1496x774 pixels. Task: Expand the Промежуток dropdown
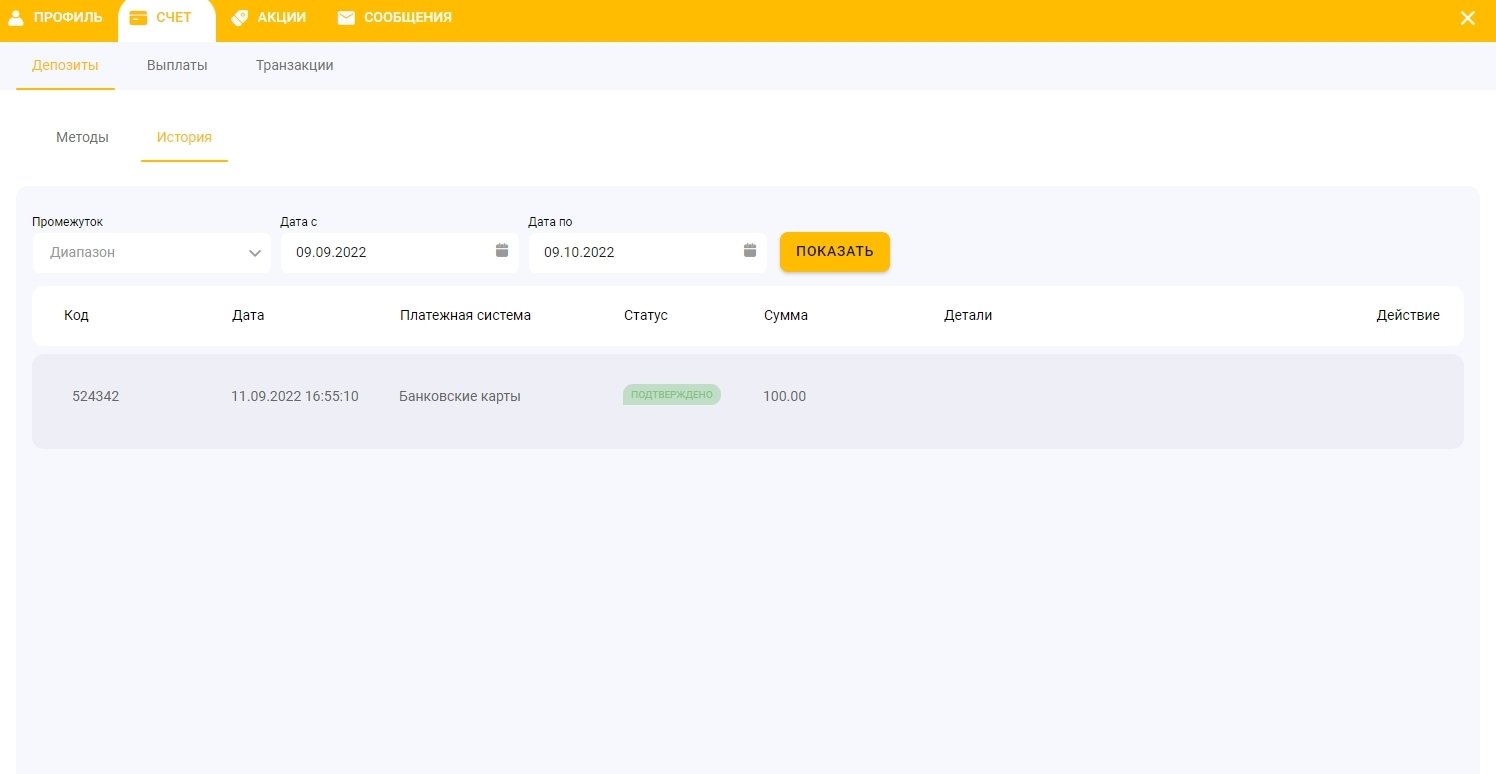(x=150, y=253)
